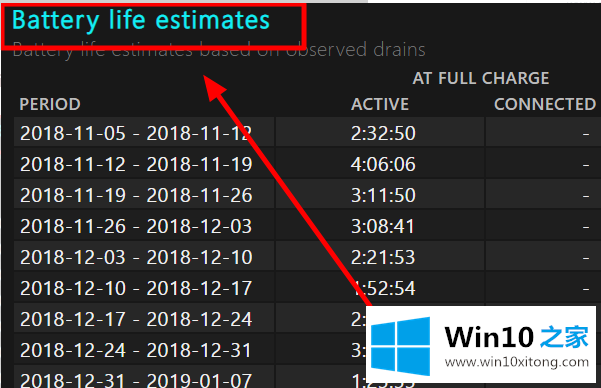Click the active time value 4:06:06
Screen dimensions: 601x388
pos(383,164)
